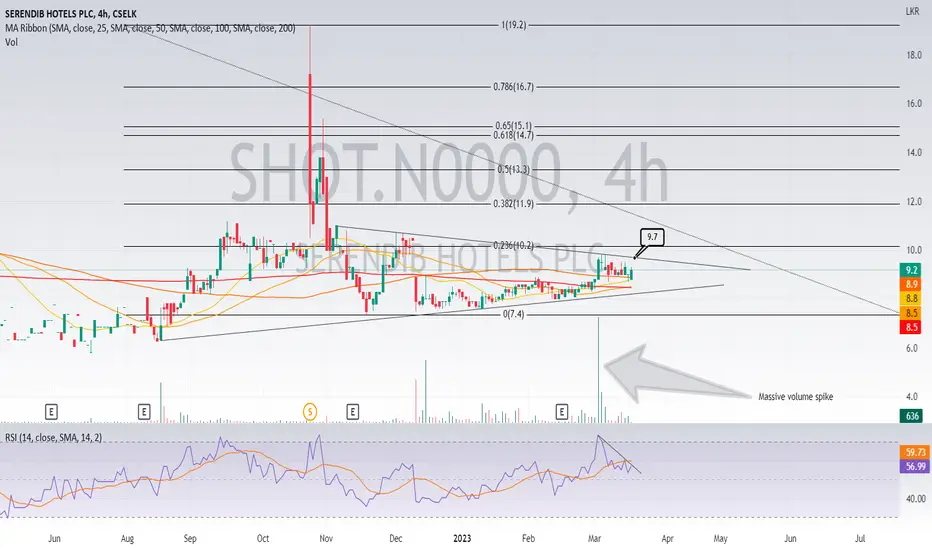Click the Mar label on the time axis

pos(594,539)
